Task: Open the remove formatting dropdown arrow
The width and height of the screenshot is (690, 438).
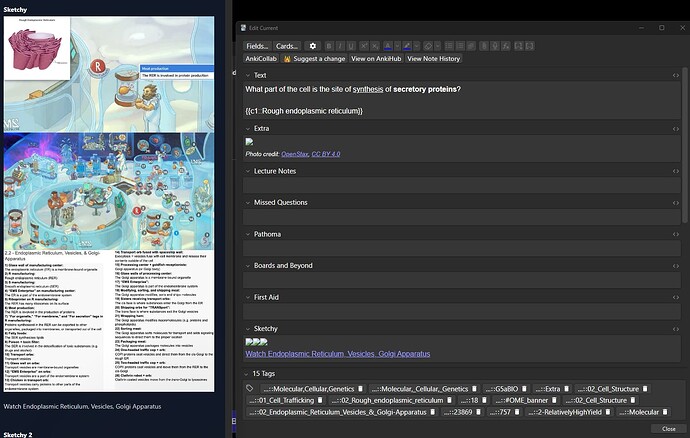Action: pyautogui.click(x=437, y=46)
